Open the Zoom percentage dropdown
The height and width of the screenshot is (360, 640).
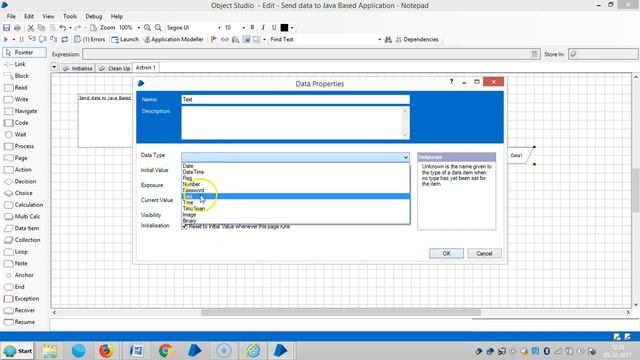tap(139, 28)
